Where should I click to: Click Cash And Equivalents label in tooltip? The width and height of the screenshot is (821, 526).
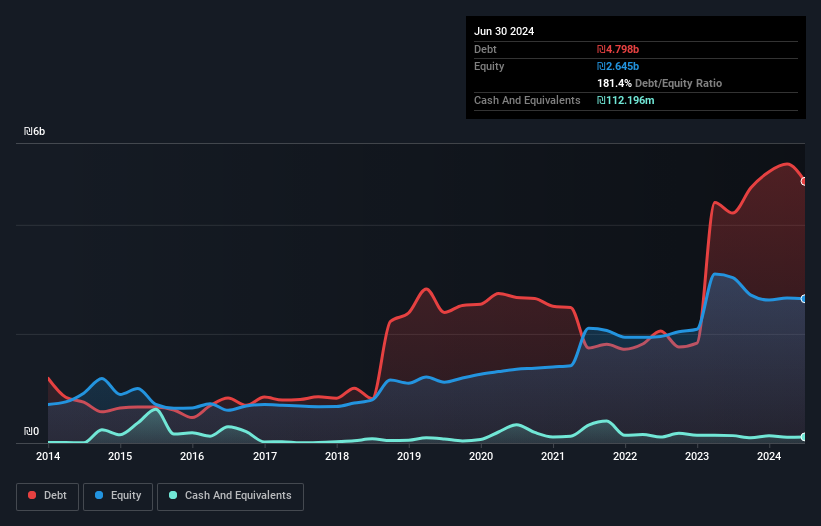click(527, 100)
